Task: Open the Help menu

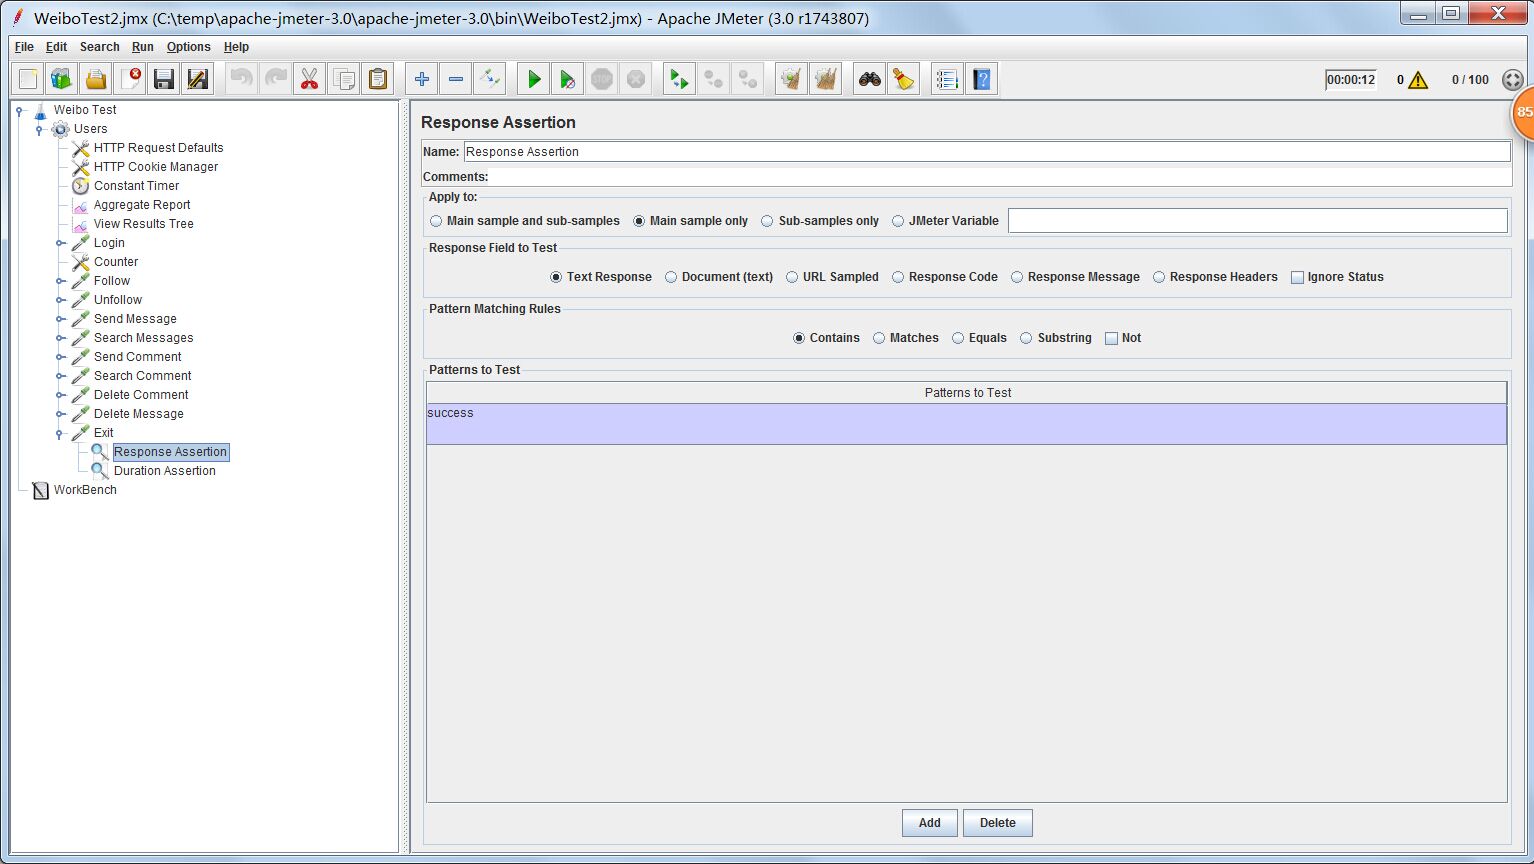Action: pos(237,47)
